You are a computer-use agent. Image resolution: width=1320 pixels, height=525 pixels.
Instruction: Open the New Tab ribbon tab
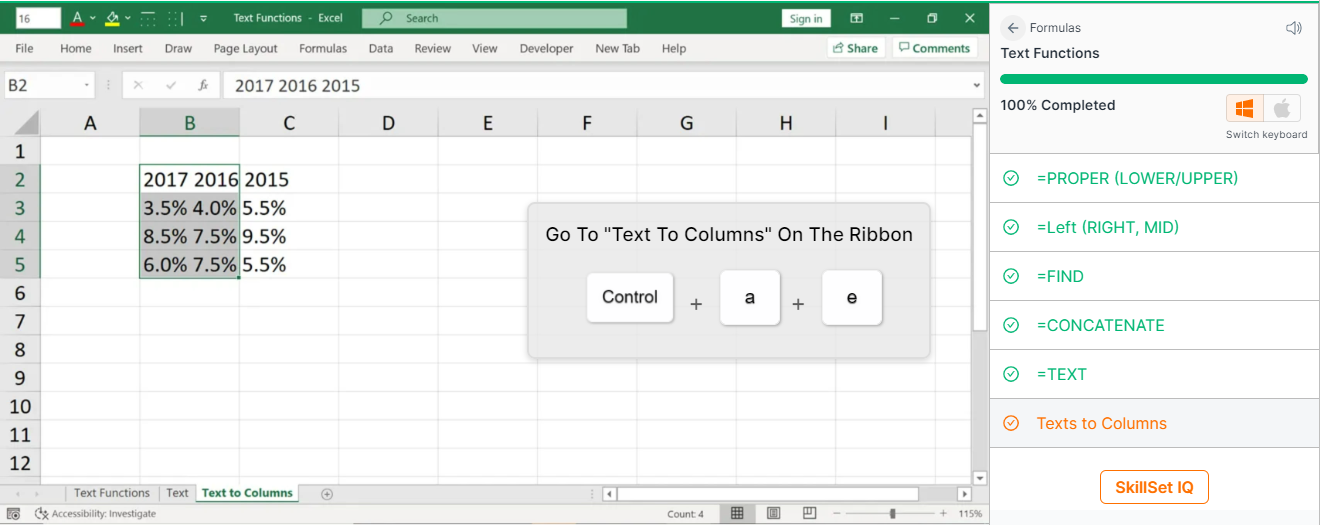tap(617, 48)
